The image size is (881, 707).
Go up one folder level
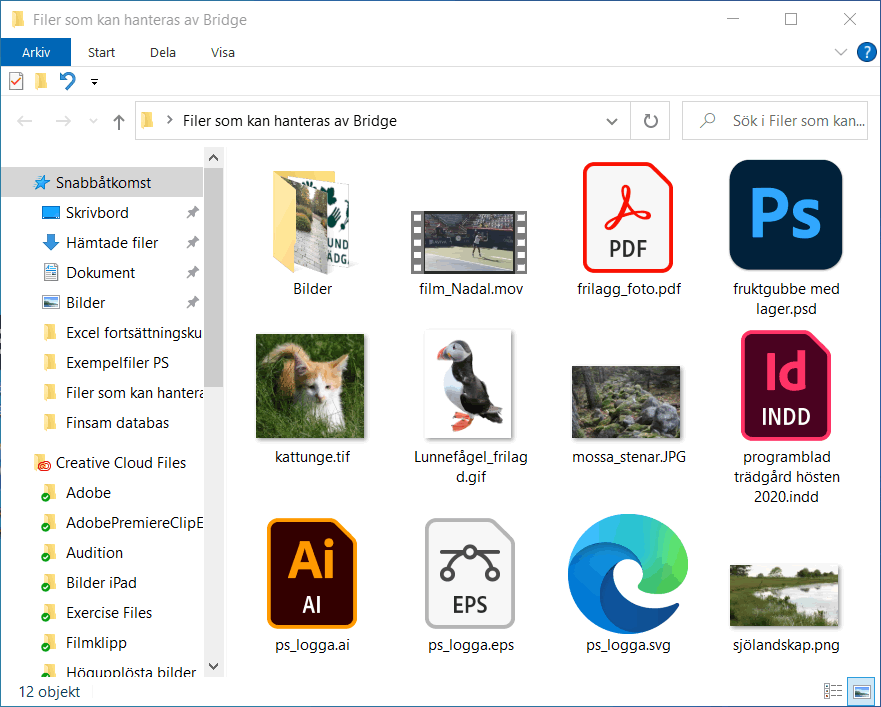(x=118, y=121)
